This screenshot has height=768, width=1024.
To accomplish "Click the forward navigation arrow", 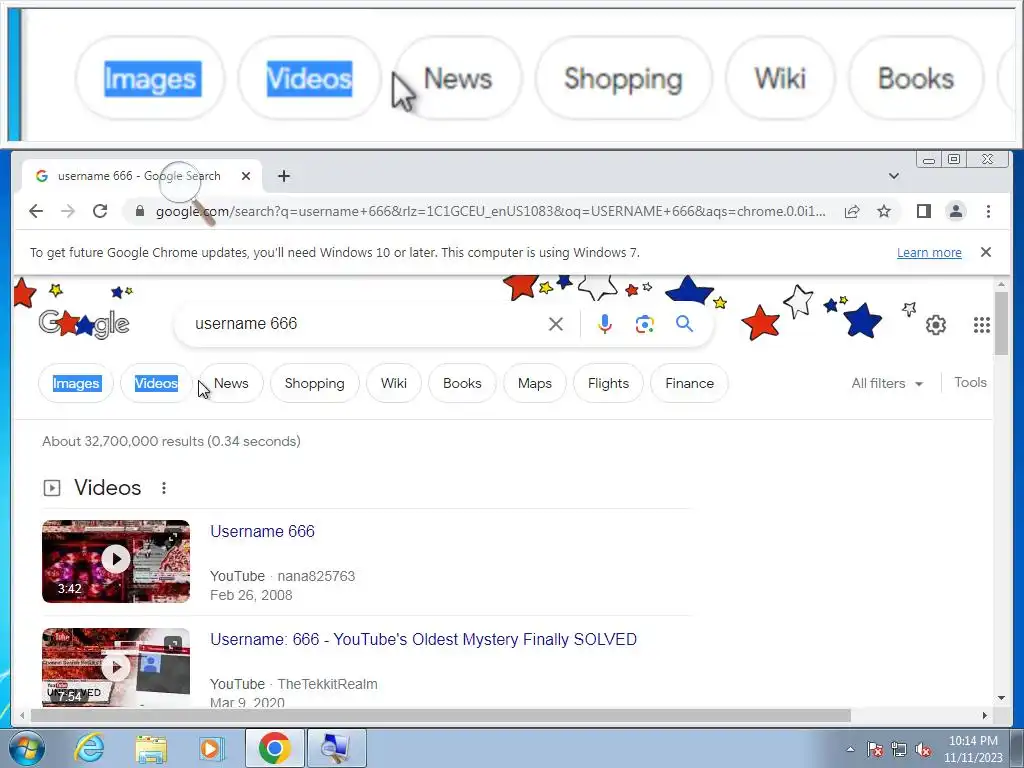I will 68,211.
